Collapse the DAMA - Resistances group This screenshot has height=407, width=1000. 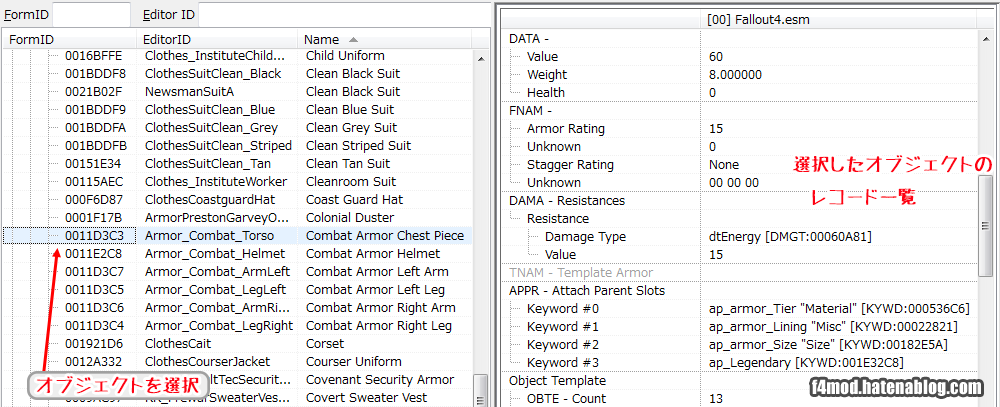click(x=565, y=201)
